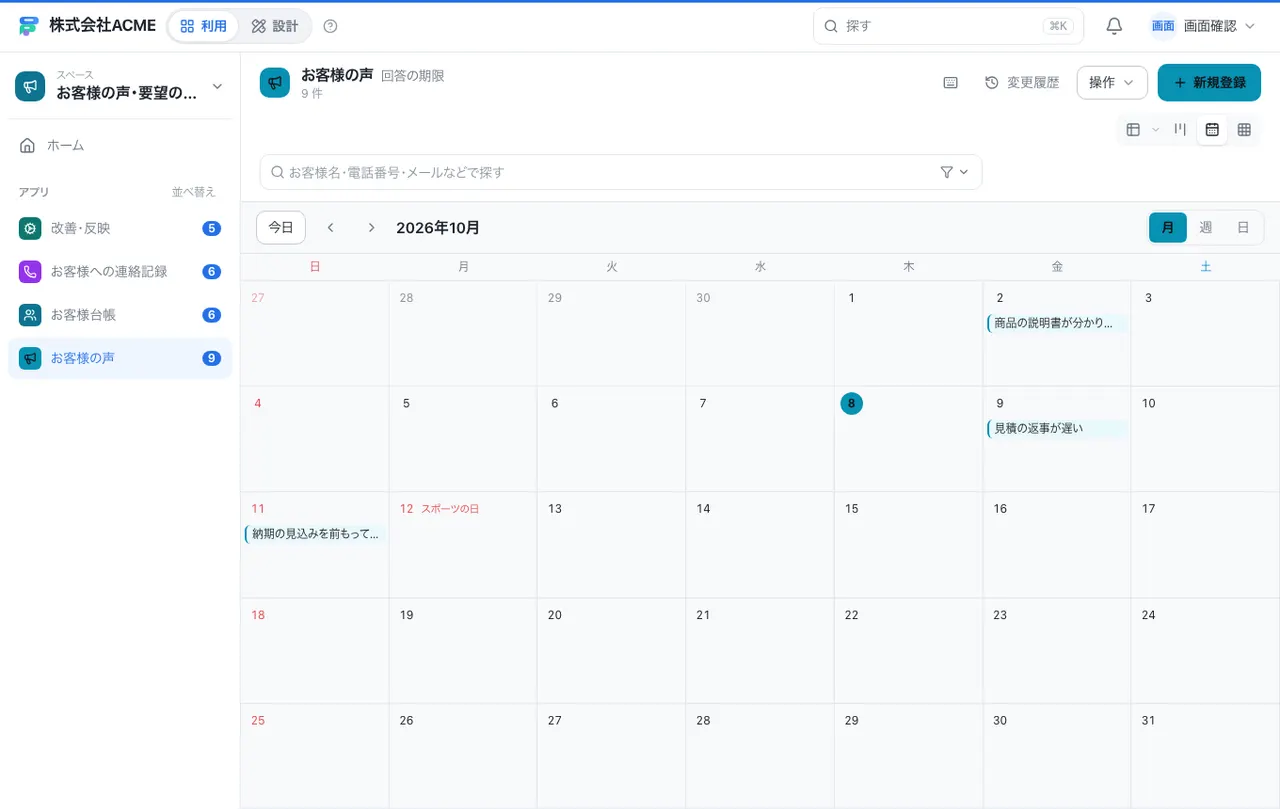Open 変更履歴 change history
Image resolution: width=1280 pixels, height=809 pixels.
coord(1022,83)
